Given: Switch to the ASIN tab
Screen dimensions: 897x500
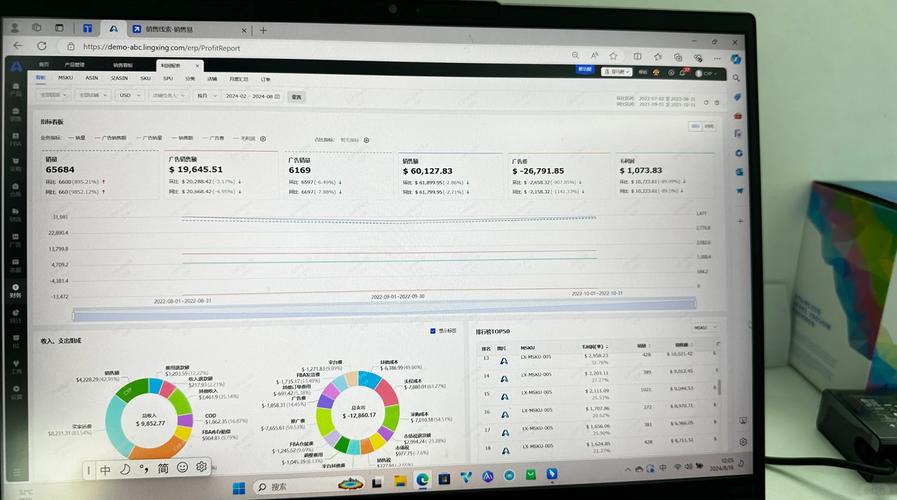Looking at the screenshot, I should coord(92,78).
